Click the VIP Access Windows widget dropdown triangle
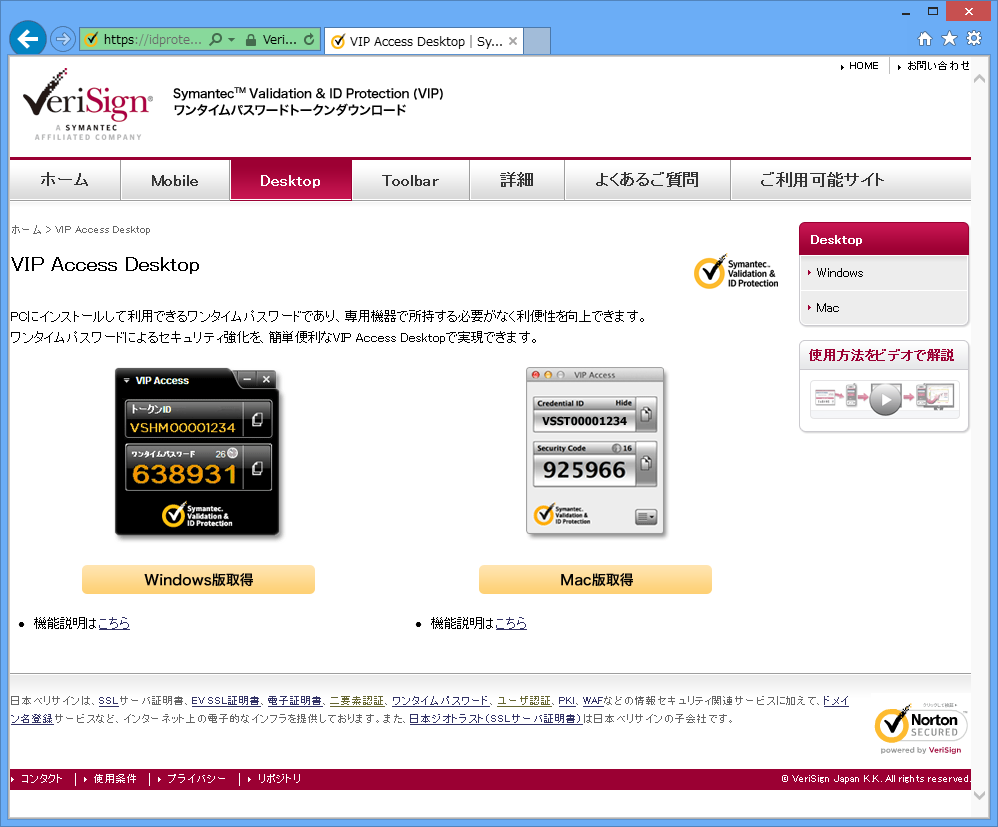The height and width of the screenshot is (827, 998). [x=127, y=381]
